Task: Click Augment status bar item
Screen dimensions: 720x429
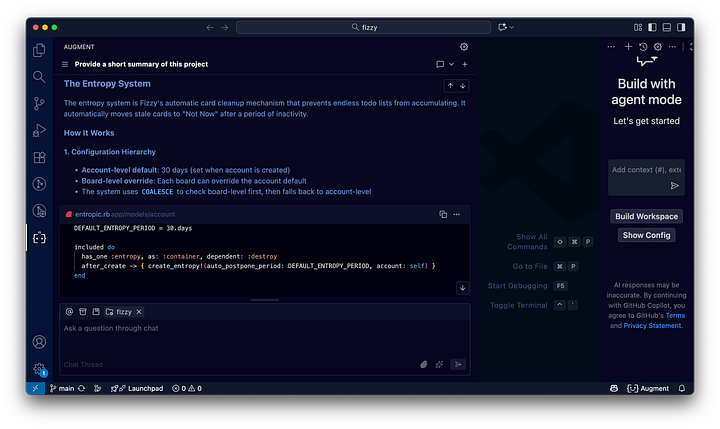Action: point(648,389)
